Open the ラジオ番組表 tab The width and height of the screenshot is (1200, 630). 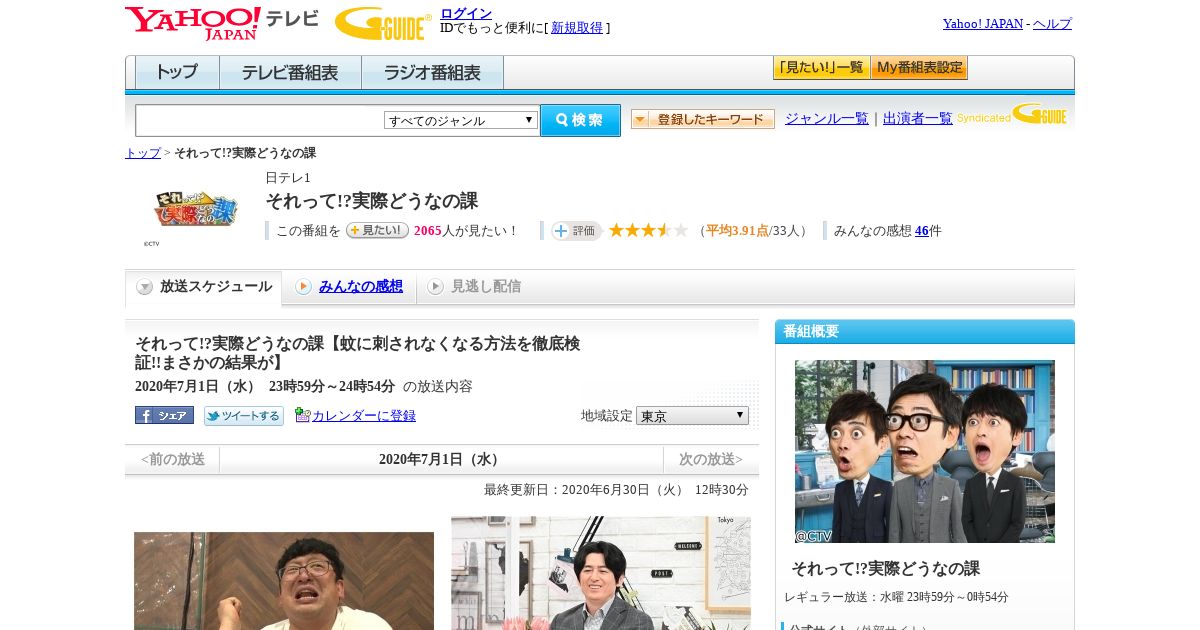(x=432, y=72)
